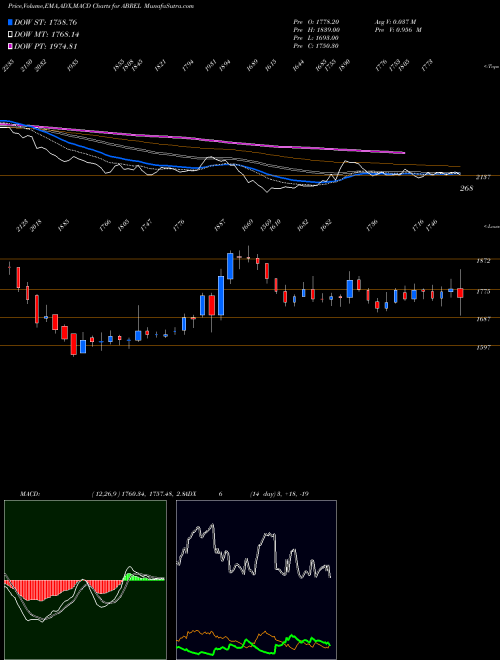Click the Pre V: 0.936 M value
Image resolution: width=500 pixels, height=660 pixels.
[x=398, y=30]
